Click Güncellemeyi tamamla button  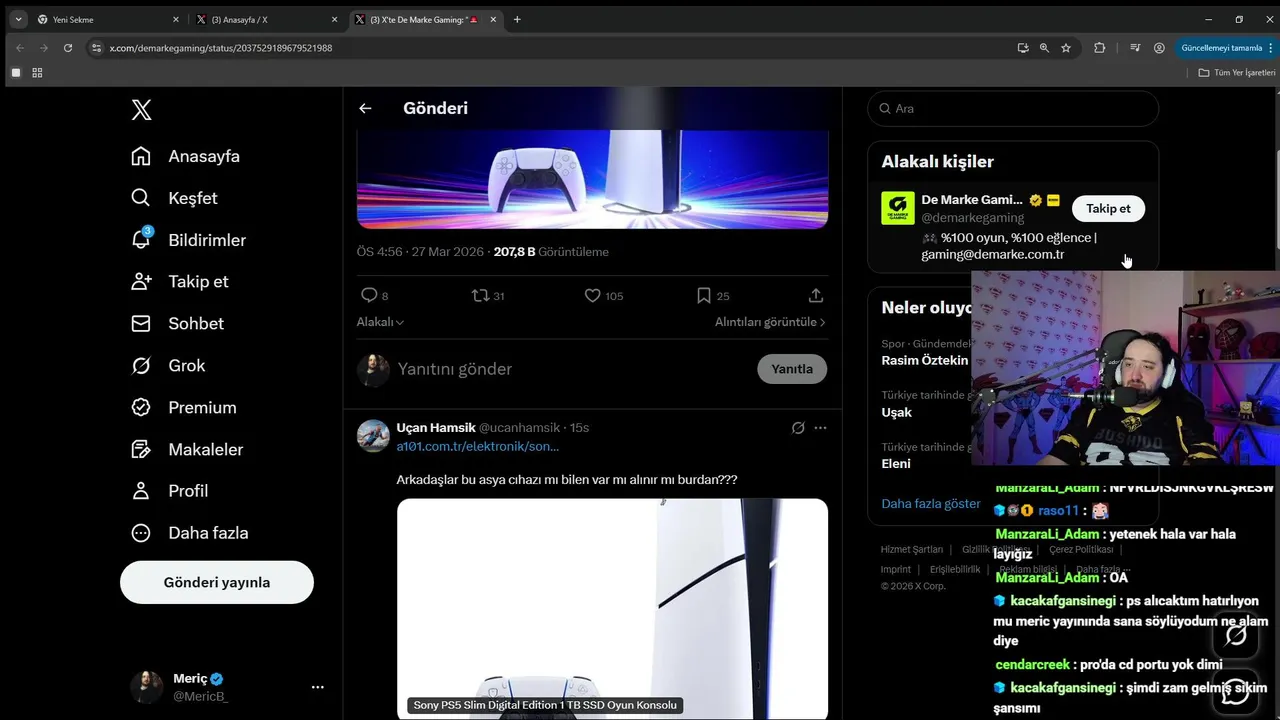1222,47
